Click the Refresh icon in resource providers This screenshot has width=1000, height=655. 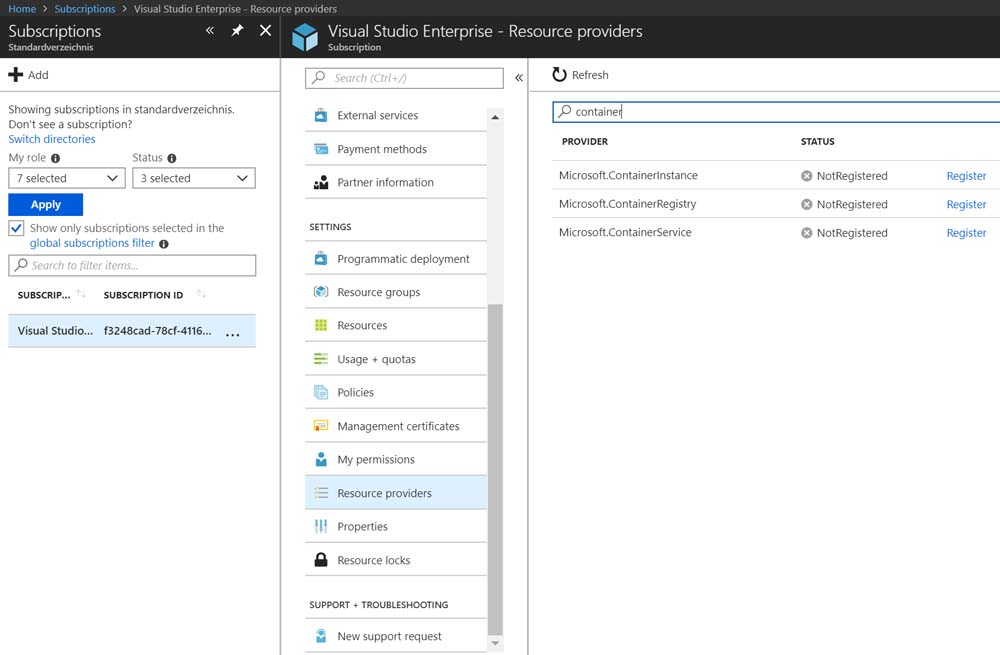coord(560,75)
